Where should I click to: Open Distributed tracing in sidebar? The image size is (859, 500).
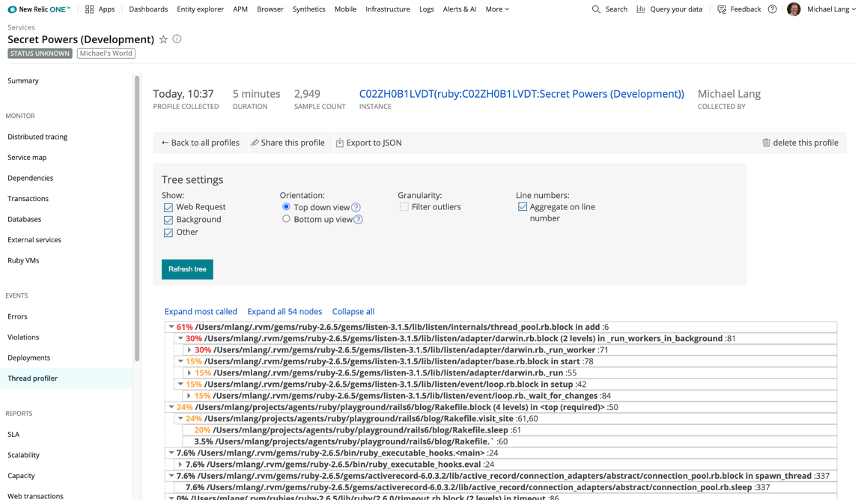click(37, 136)
